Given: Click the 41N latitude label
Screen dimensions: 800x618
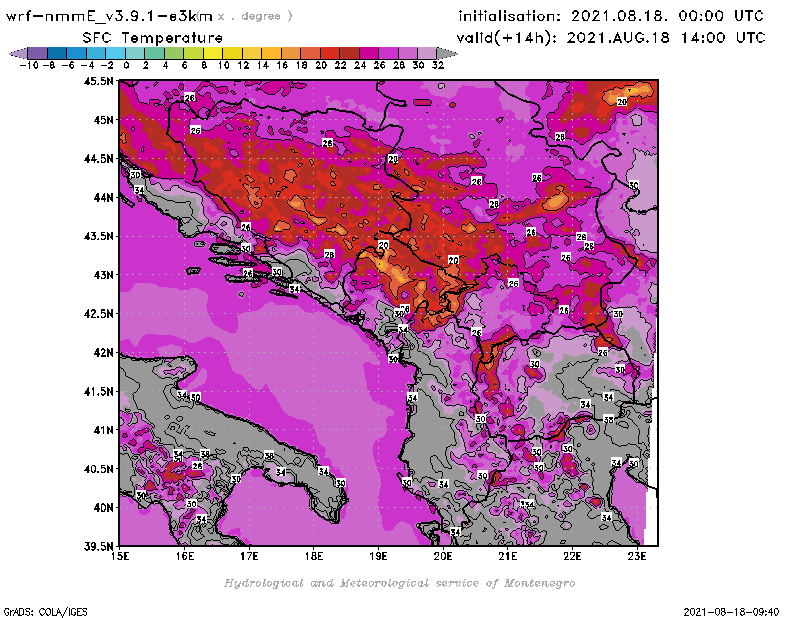Looking at the screenshot, I should pyautogui.click(x=103, y=430).
